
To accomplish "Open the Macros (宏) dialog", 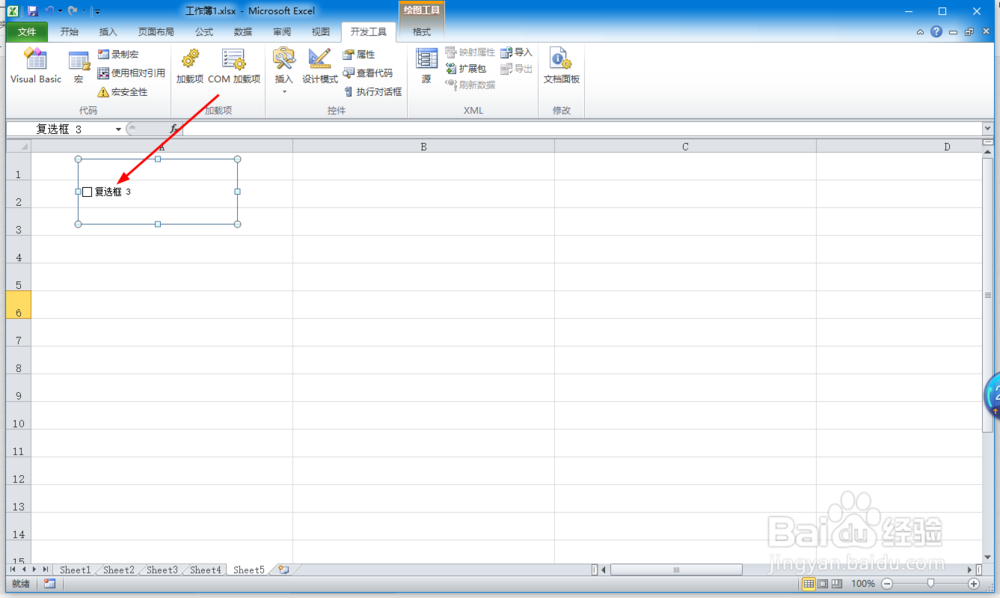I will 78,66.
